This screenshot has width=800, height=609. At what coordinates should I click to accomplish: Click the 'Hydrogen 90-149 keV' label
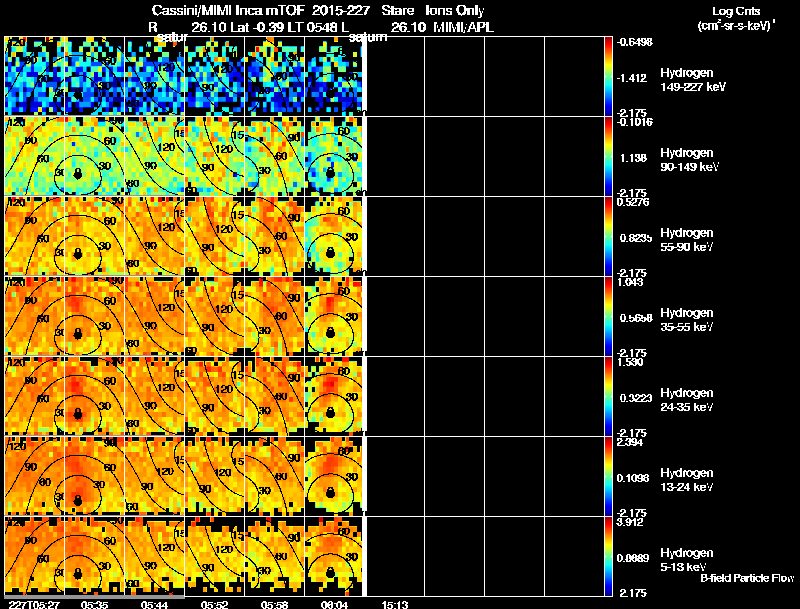pyautogui.click(x=690, y=160)
